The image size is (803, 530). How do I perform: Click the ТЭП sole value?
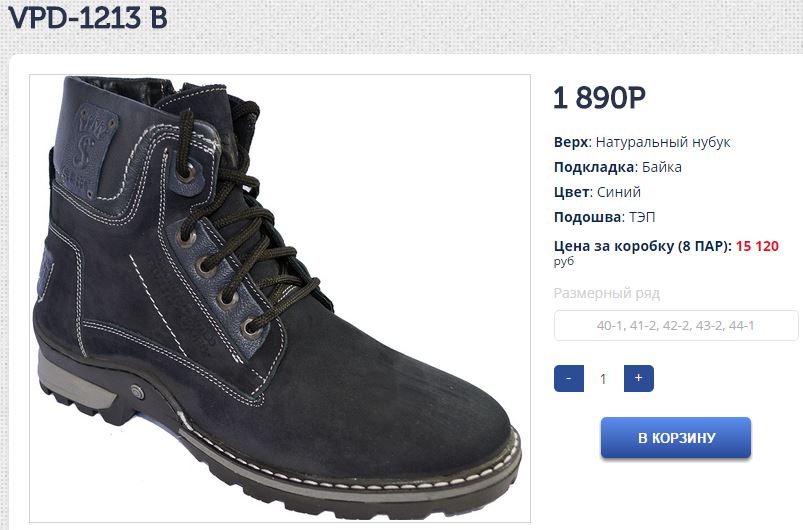pyautogui.click(x=642, y=217)
